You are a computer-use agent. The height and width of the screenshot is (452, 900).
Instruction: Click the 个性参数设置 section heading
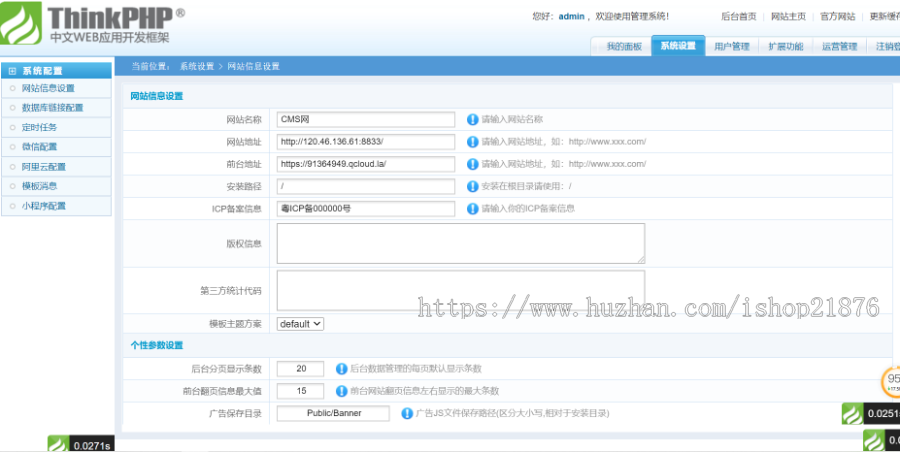(x=157, y=345)
